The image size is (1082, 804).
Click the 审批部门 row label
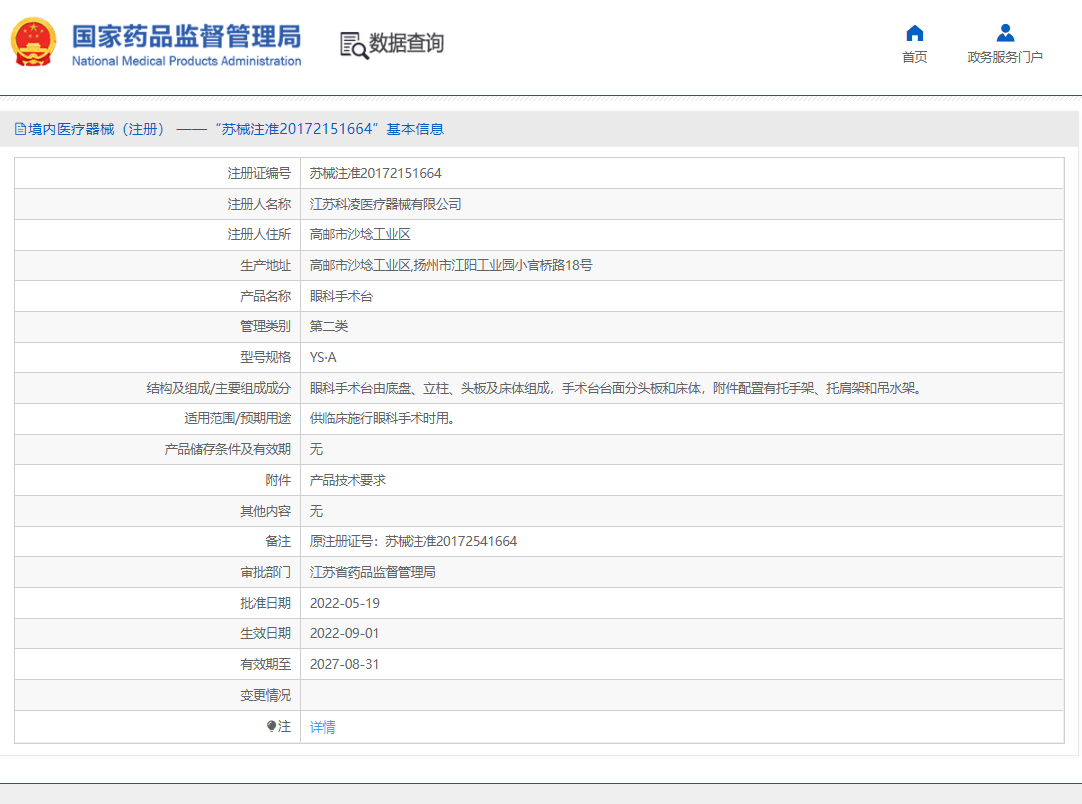point(266,572)
